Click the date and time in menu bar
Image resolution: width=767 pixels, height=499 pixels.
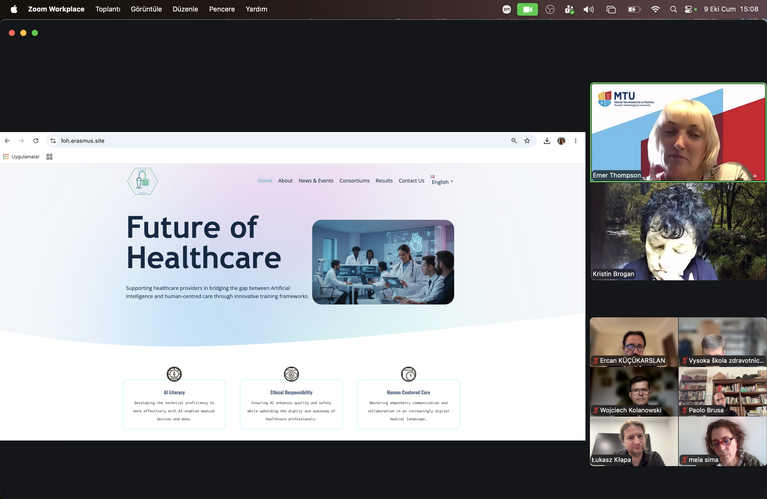coord(731,9)
